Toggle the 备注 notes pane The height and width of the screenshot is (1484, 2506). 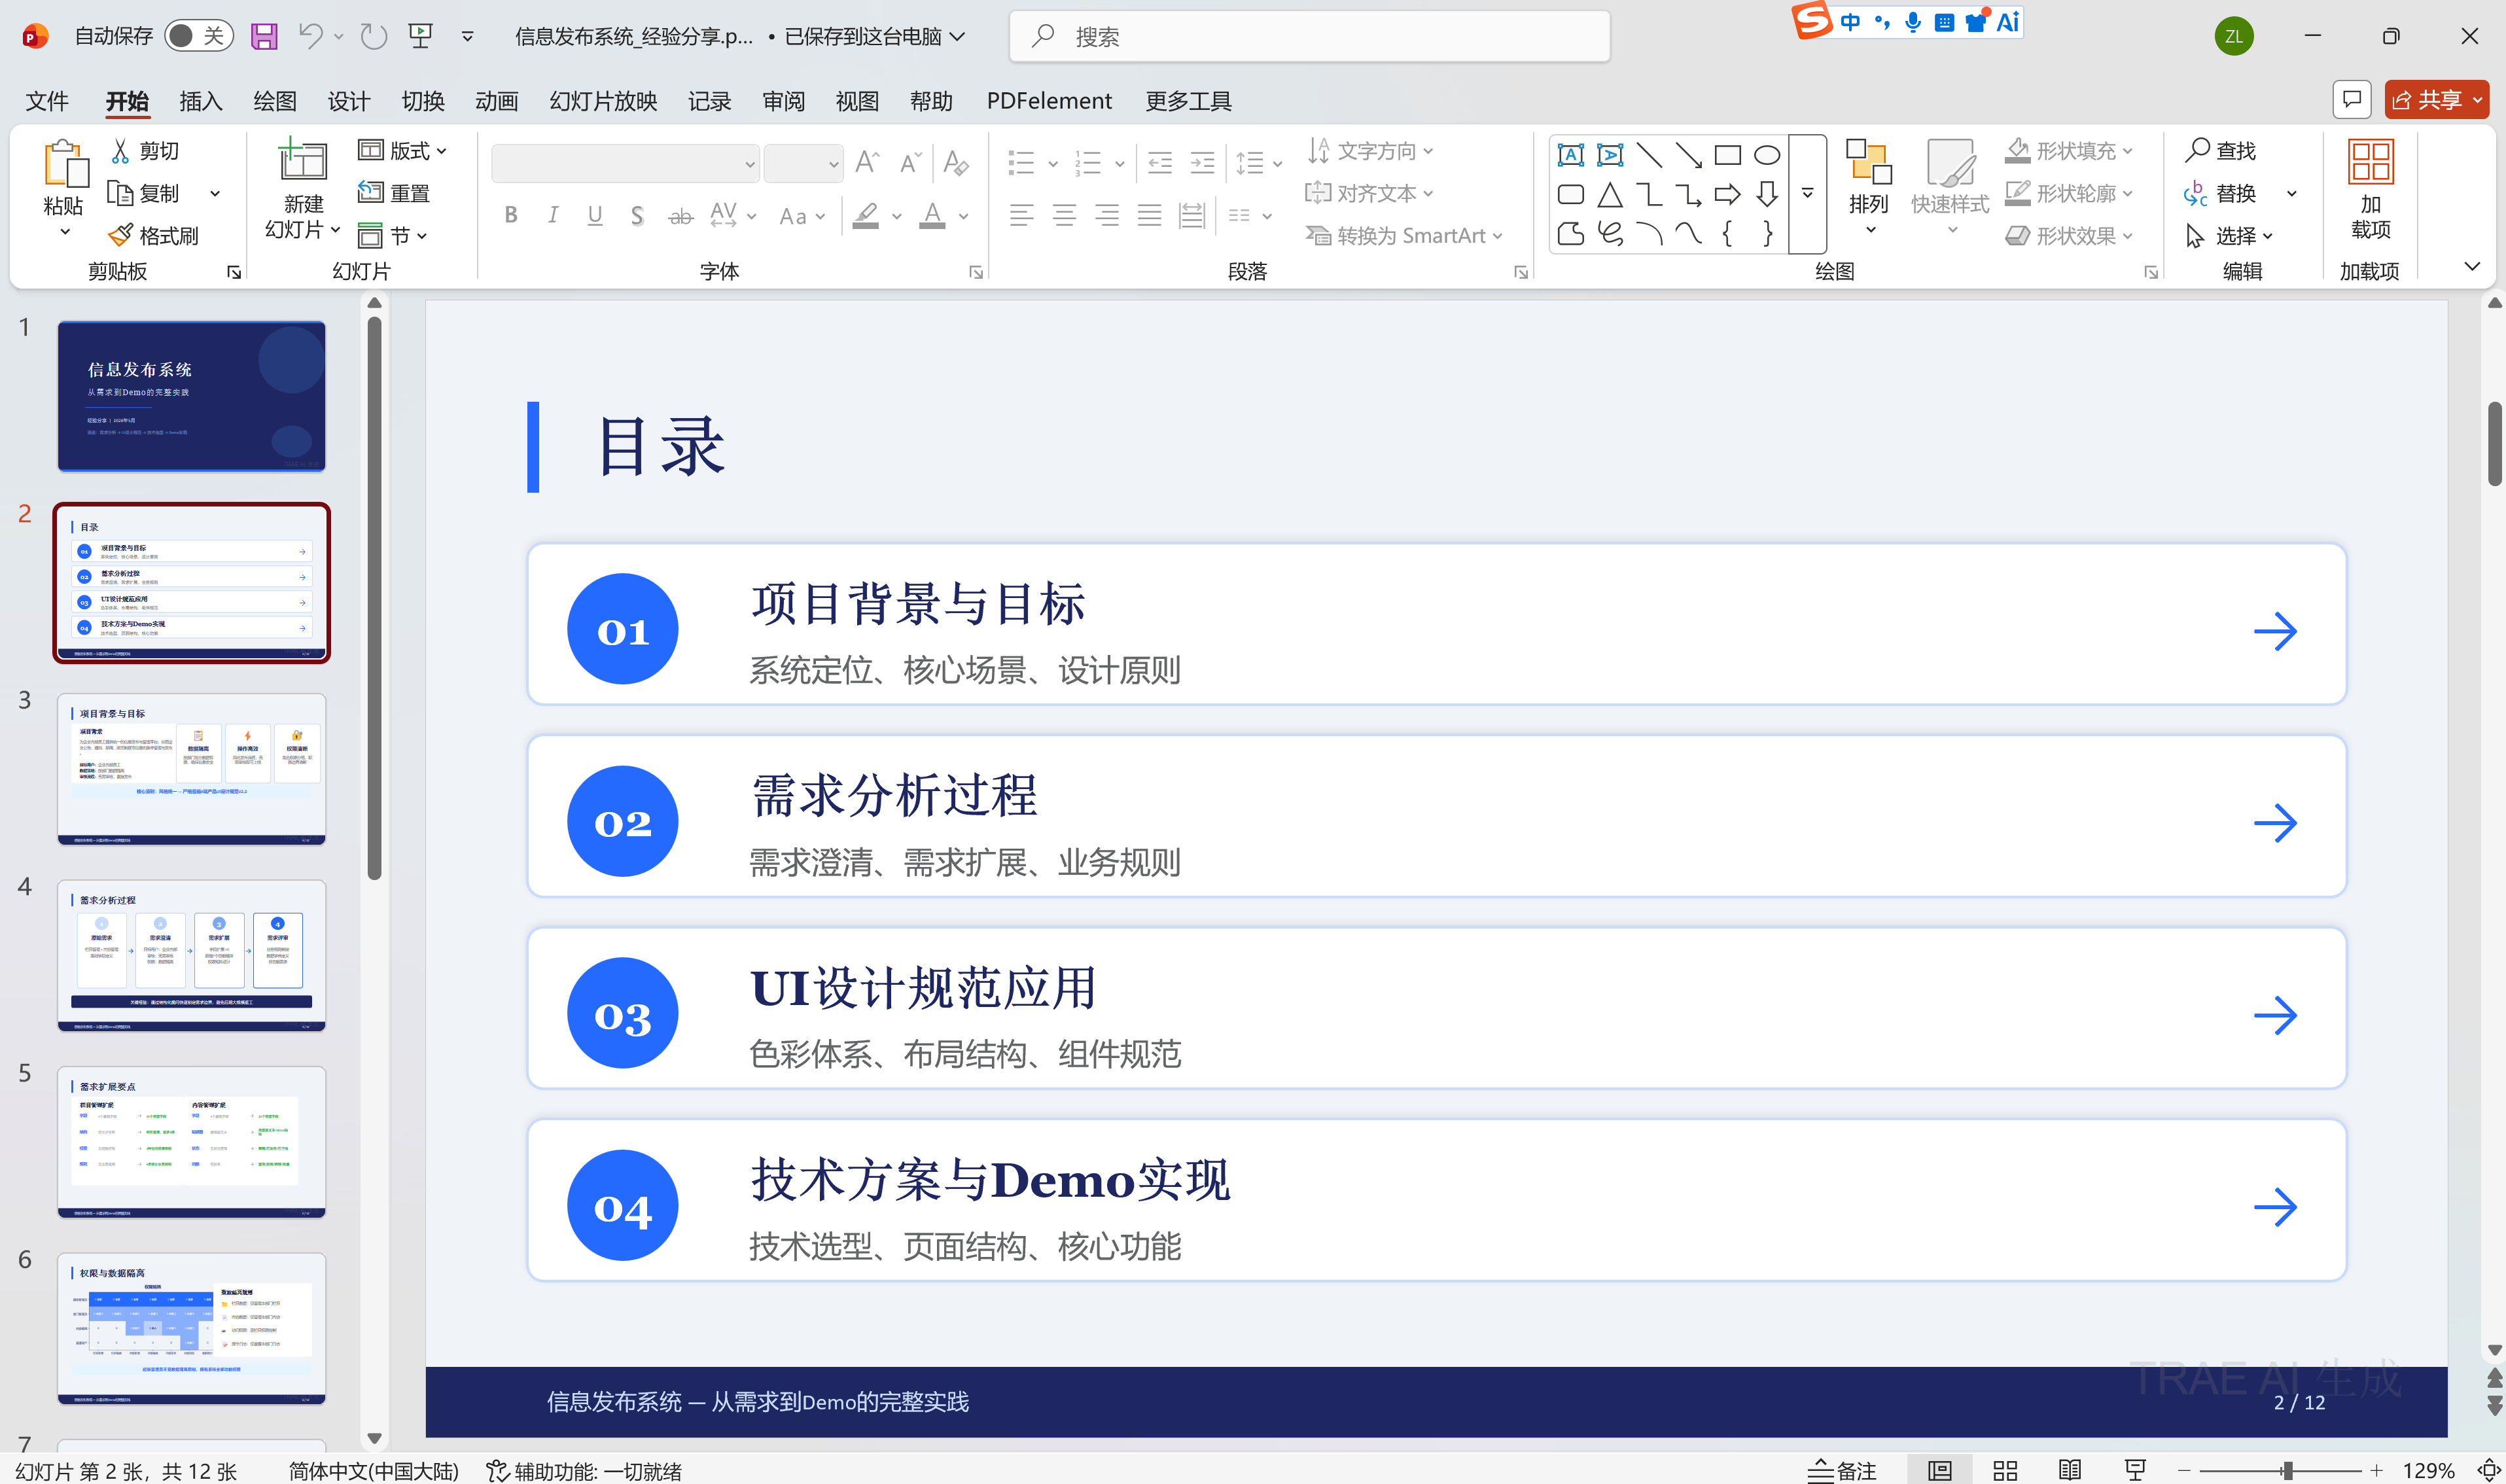tap(1842, 1470)
